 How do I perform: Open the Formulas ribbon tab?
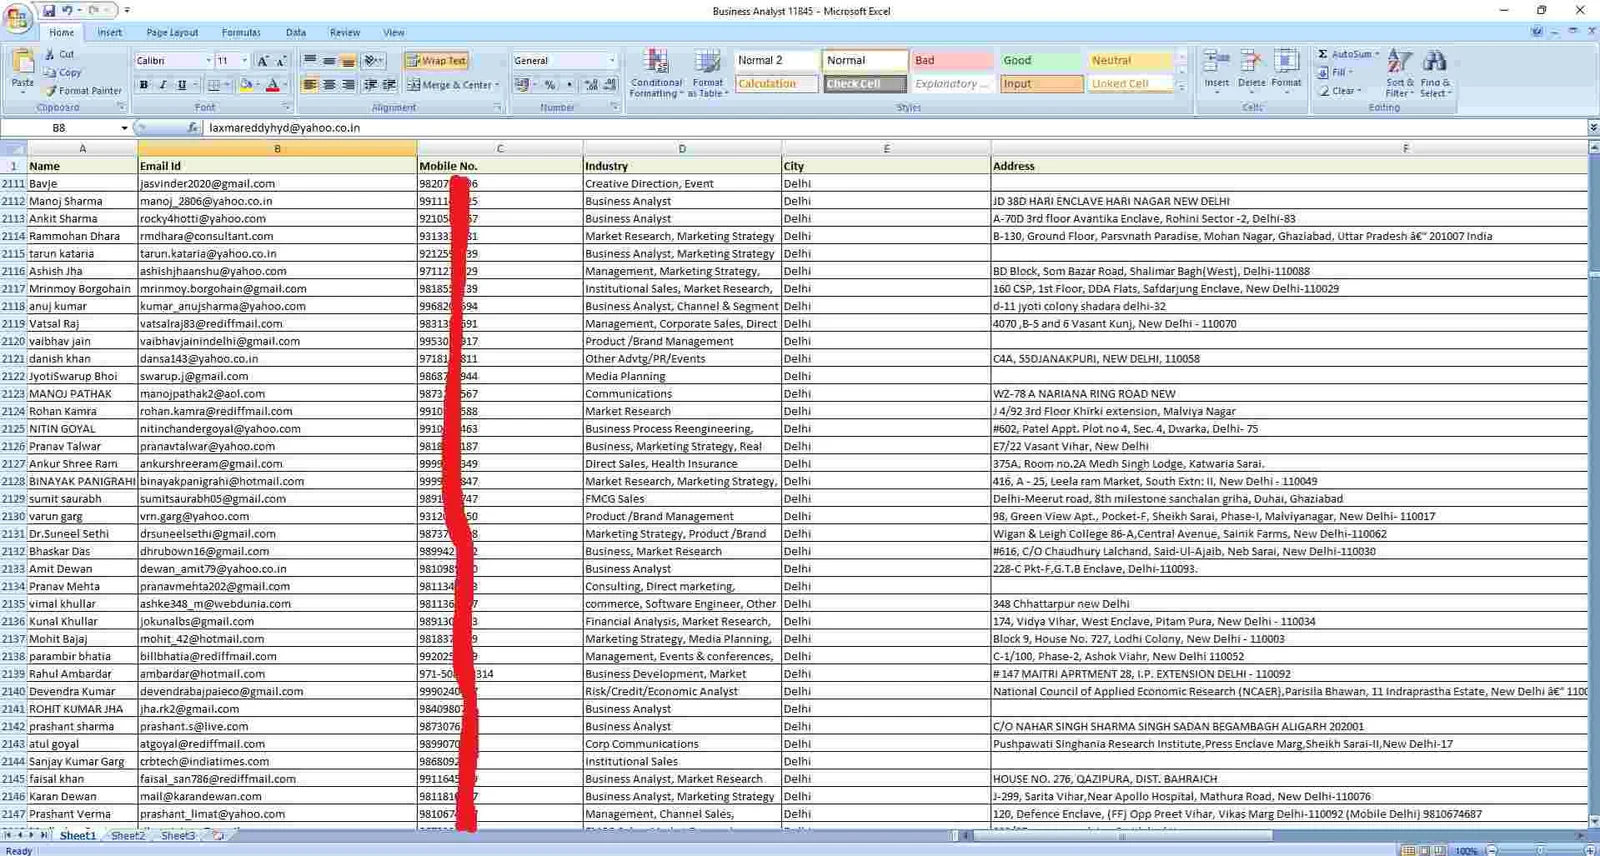coord(241,32)
